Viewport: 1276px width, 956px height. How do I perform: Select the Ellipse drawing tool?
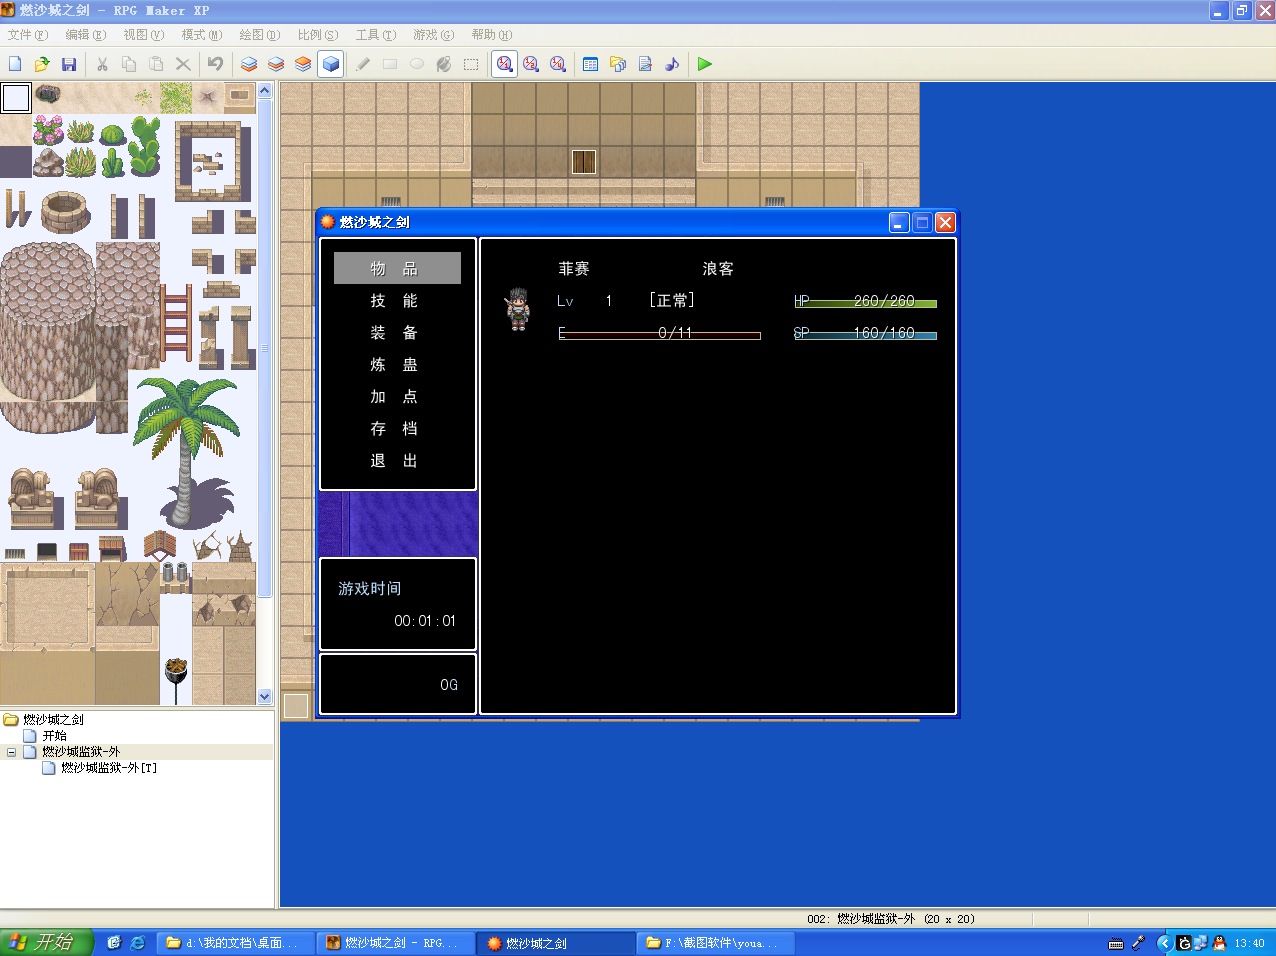click(417, 64)
